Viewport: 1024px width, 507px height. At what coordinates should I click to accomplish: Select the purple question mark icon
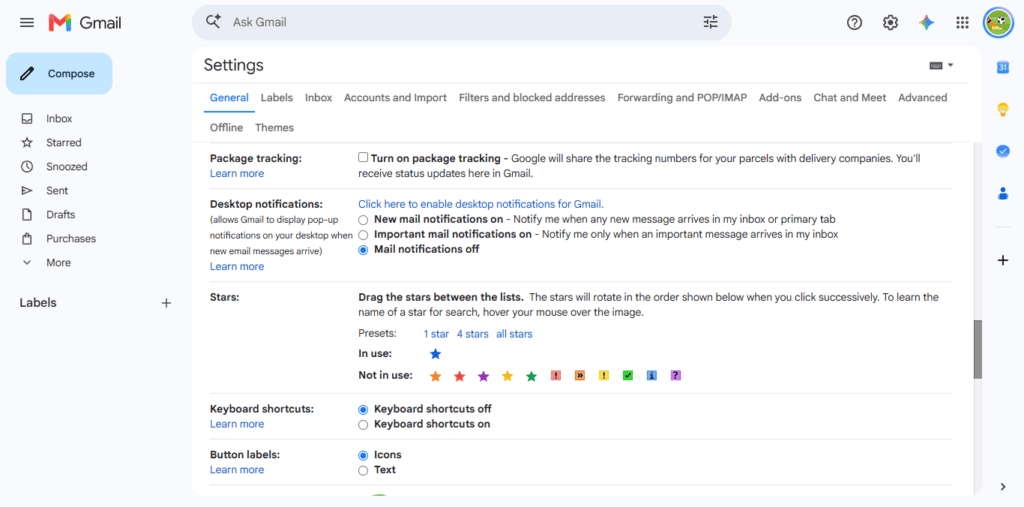(676, 376)
